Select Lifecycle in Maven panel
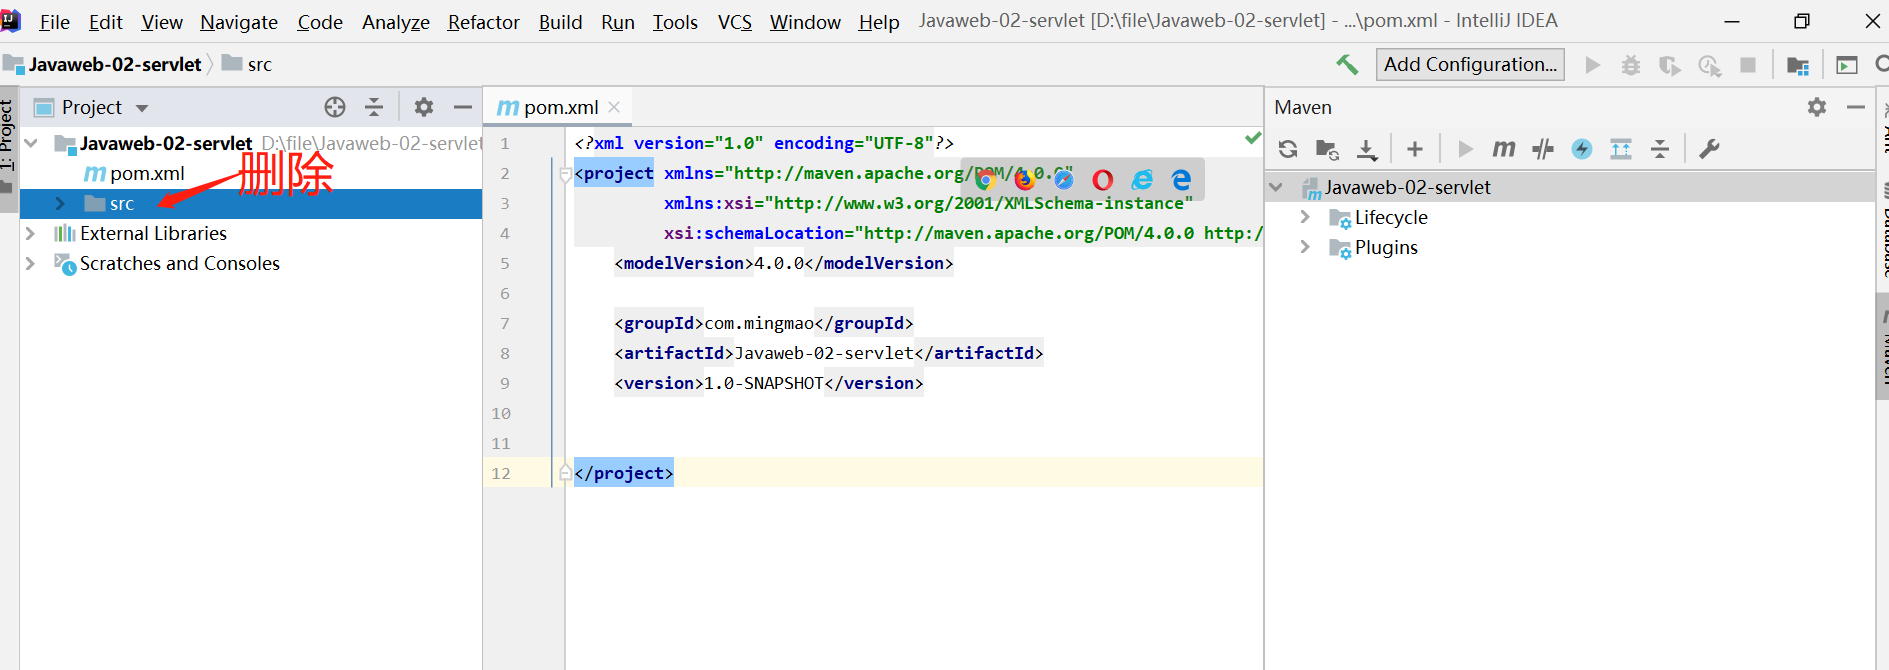1889x670 pixels. (1391, 217)
